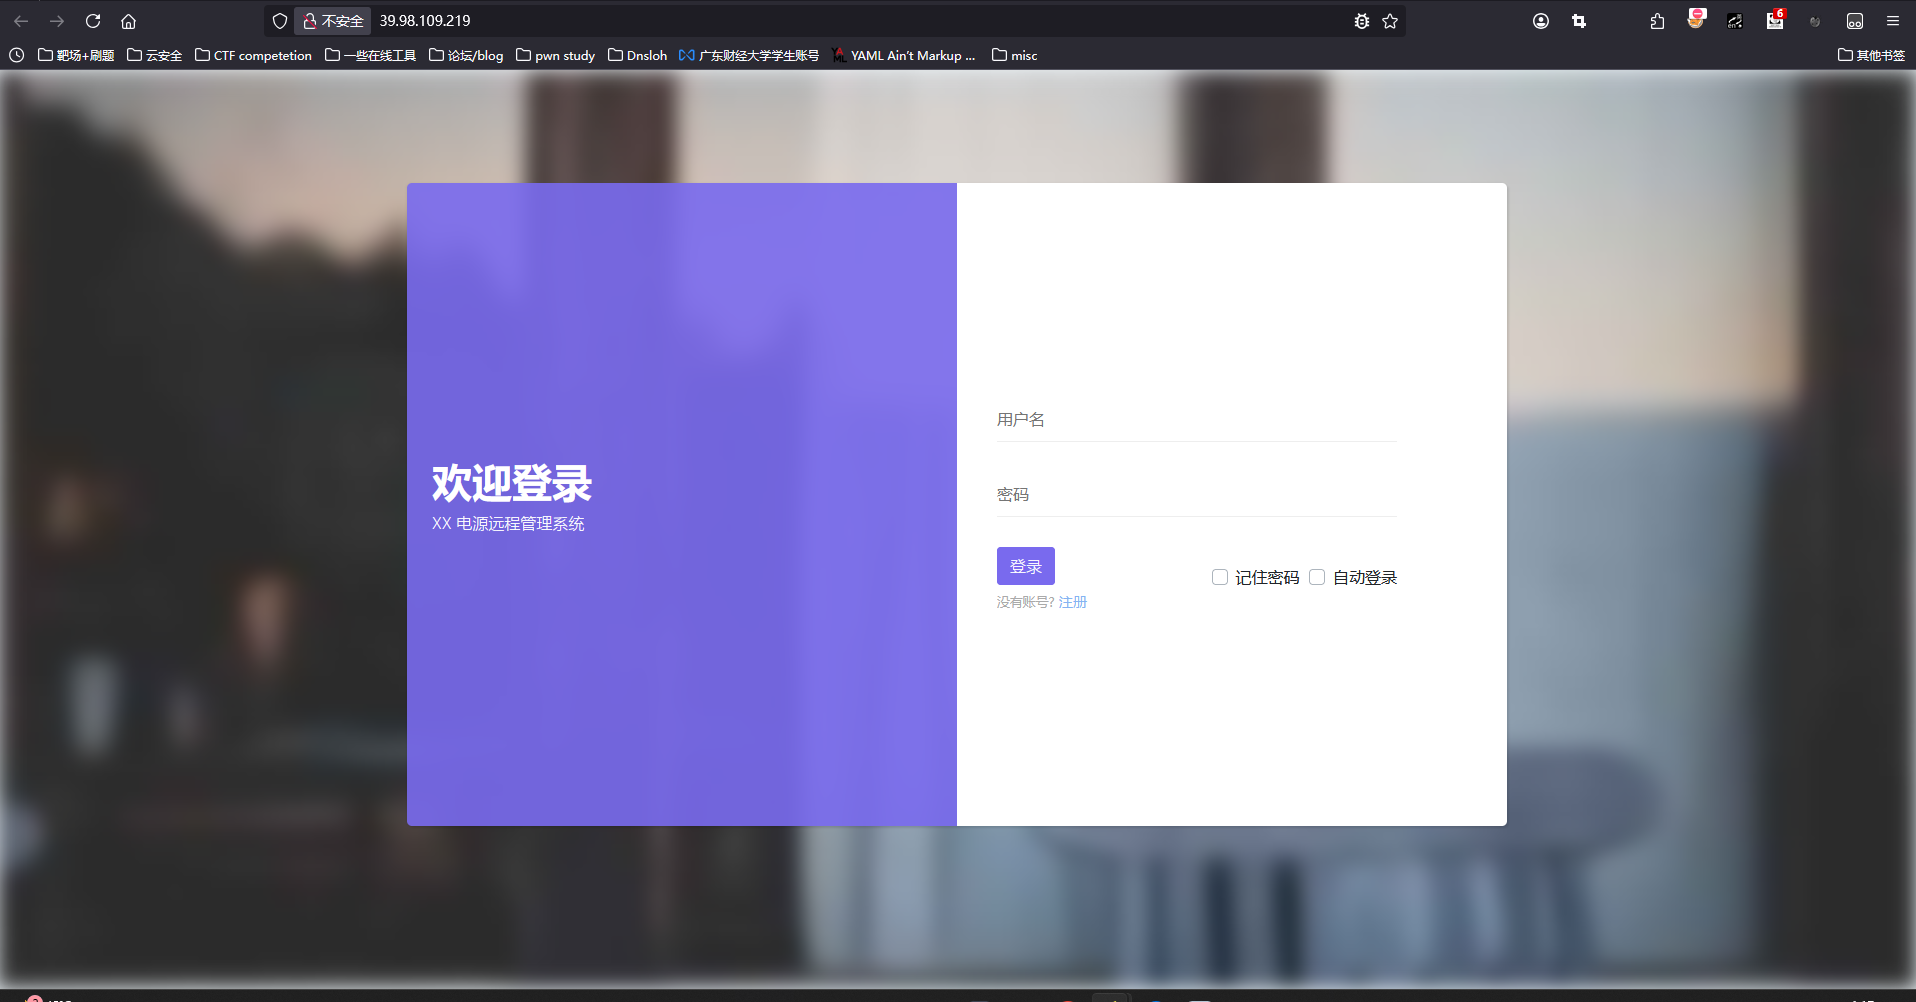
Task: Go back to the previous page
Action: (x=21, y=21)
